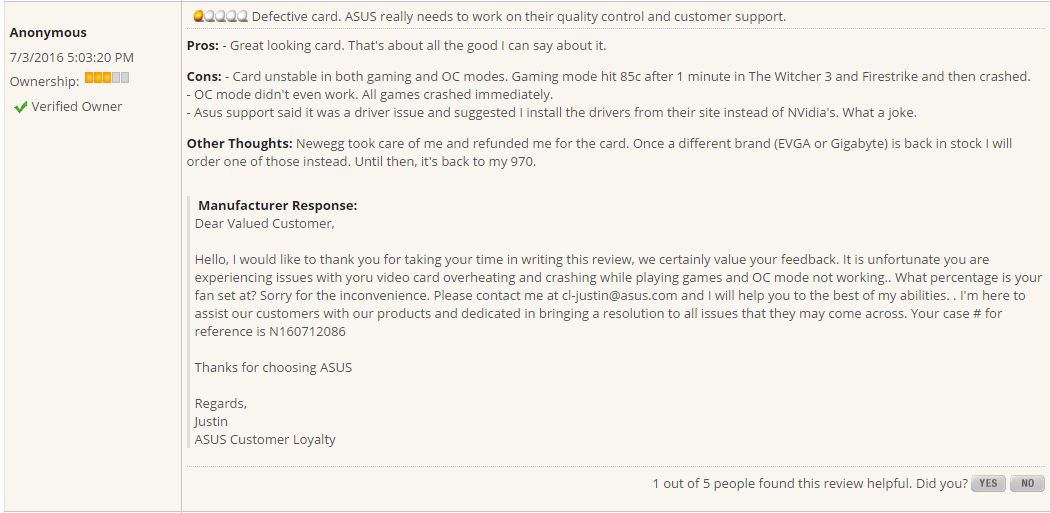
Task: Click the Other Thoughts heading
Action: pos(240,143)
